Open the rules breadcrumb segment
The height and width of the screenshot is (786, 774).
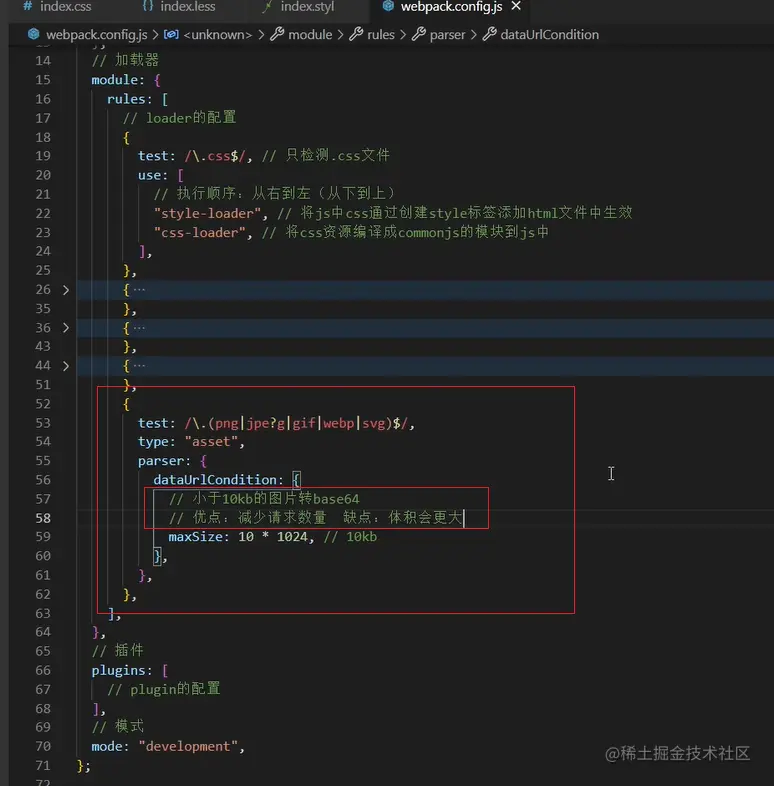[x=380, y=35]
